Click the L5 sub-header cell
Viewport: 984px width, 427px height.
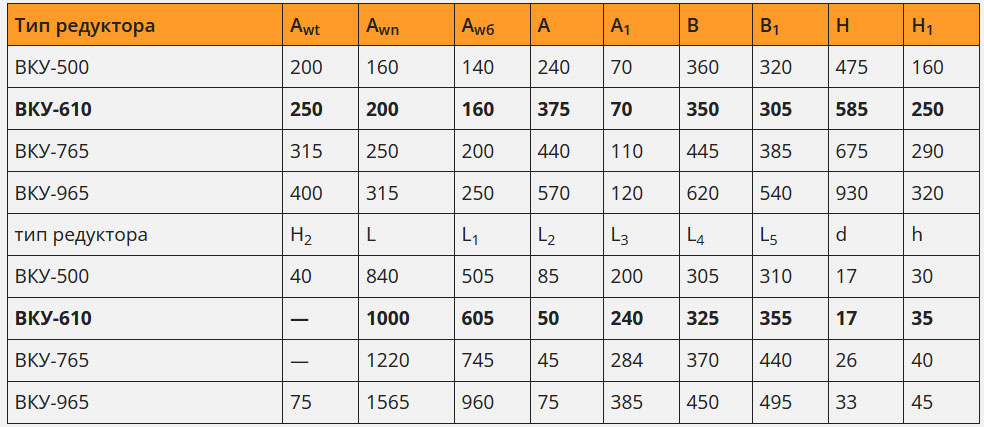tap(769, 236)
